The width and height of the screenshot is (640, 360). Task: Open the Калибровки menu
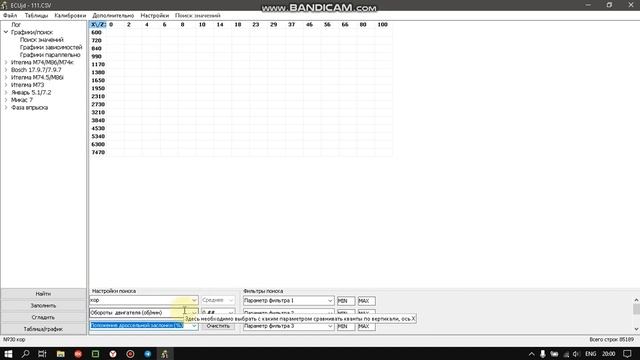(x=70, y=16)
